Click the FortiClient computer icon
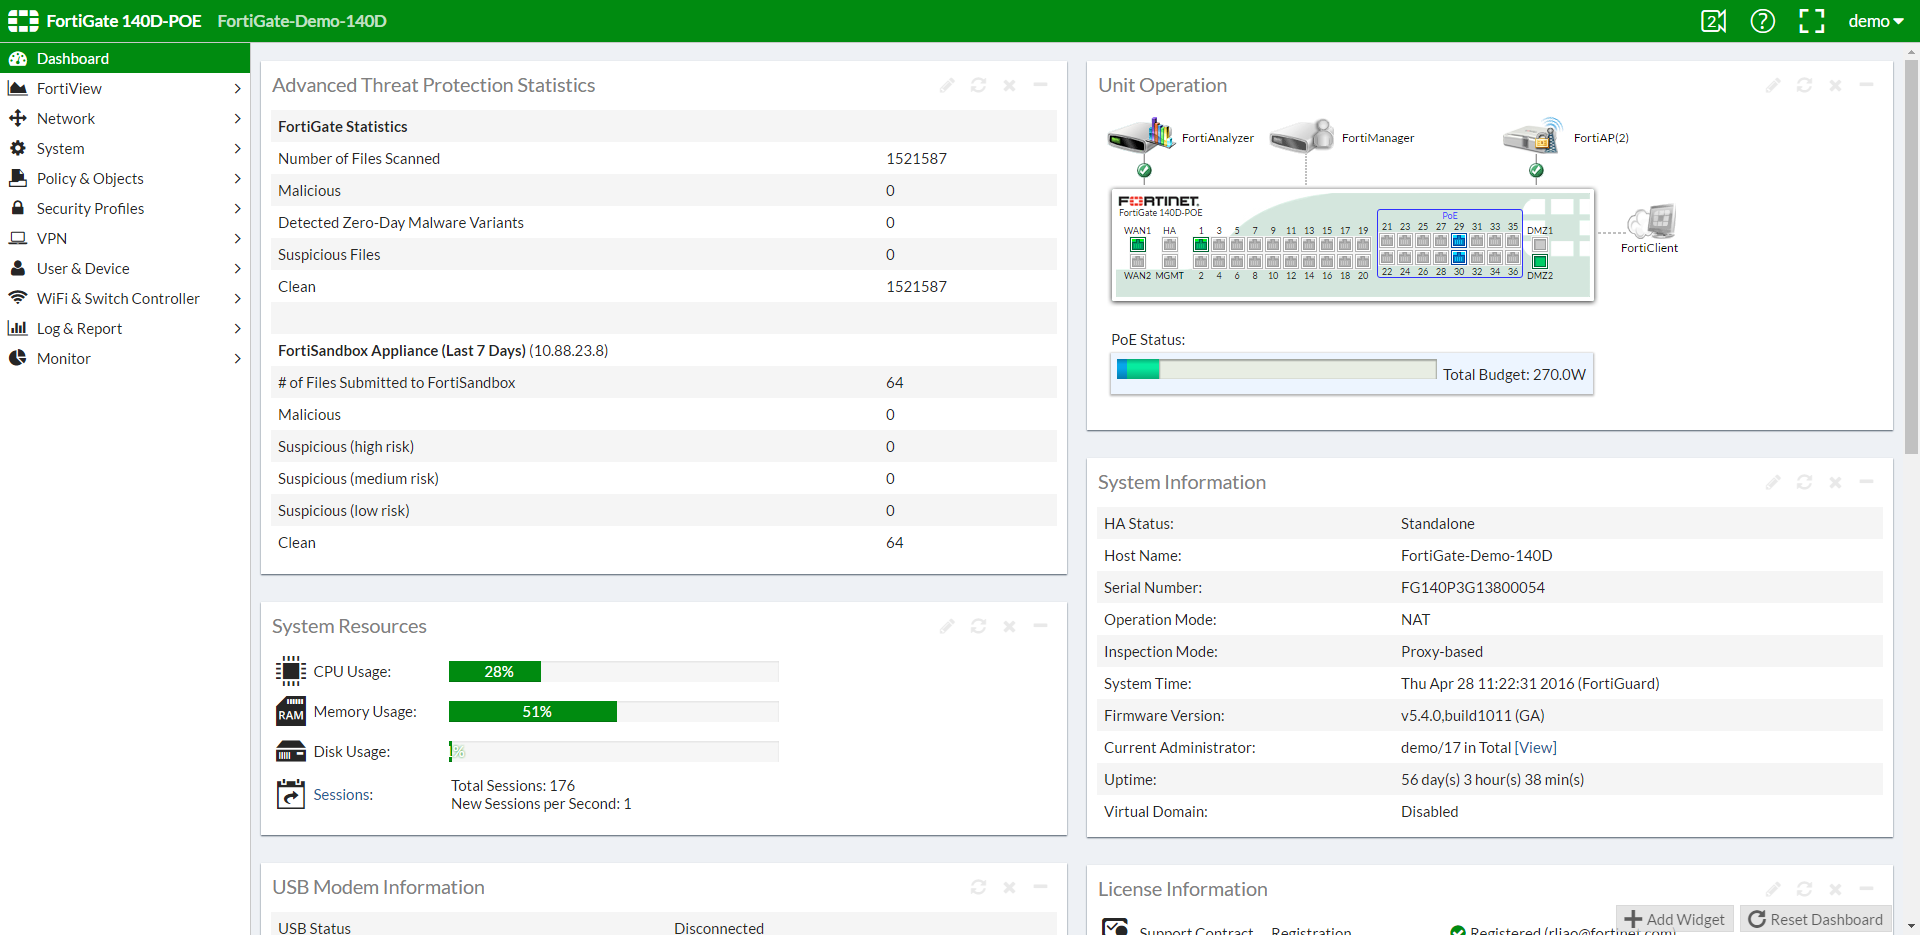The image size is (1920, 935). [x=1651, y=221]
